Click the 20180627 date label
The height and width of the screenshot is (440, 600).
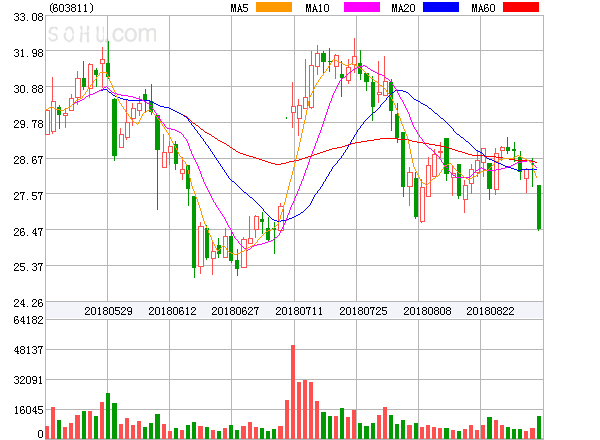pyautogui.click(x=235, y=311)
